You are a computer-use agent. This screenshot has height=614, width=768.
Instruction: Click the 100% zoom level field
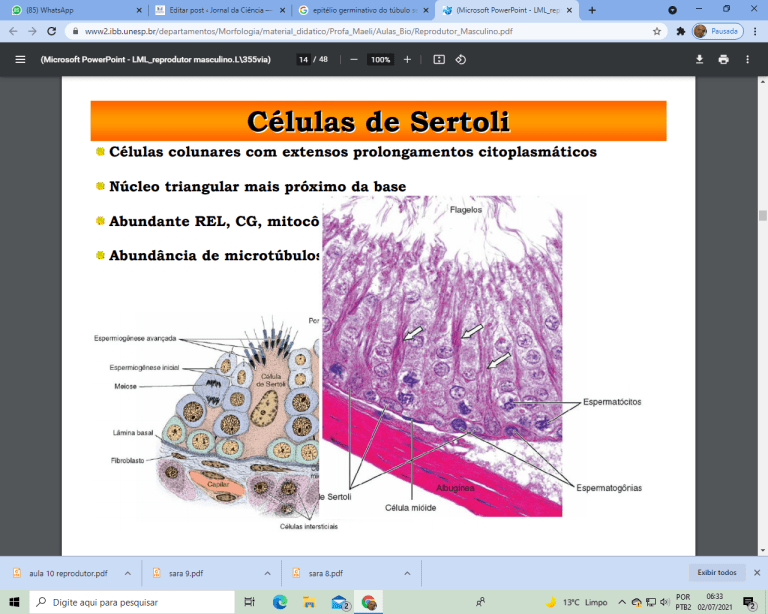click(x=381, y=60)
